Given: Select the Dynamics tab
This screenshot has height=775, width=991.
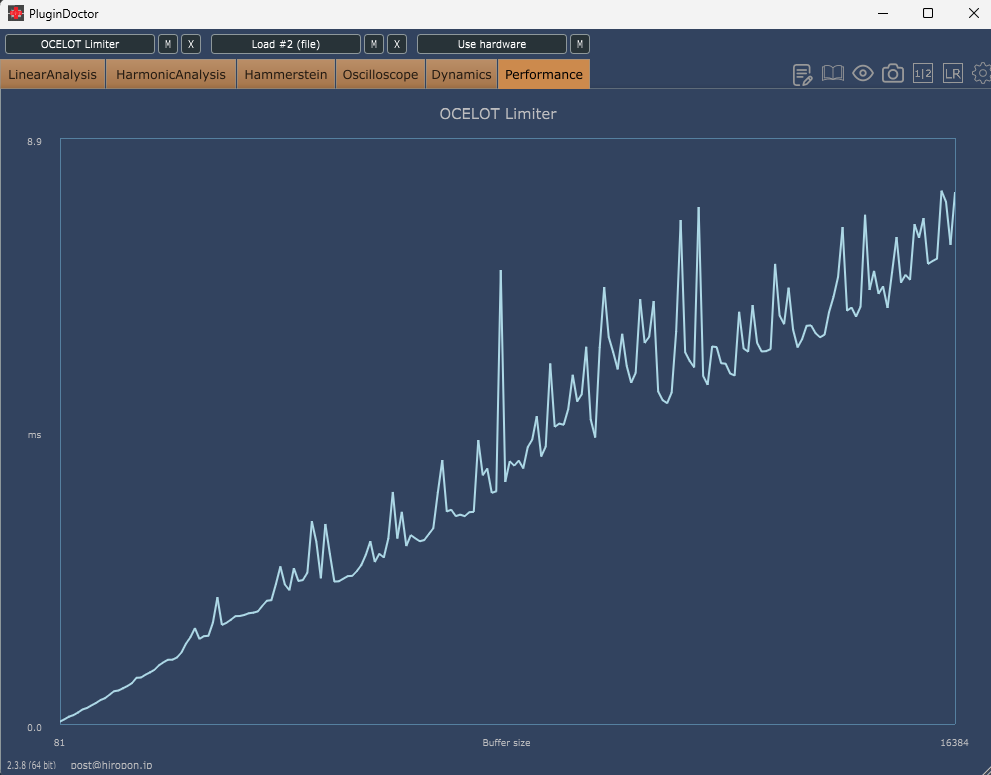Looking at the screenshot, I should [x=461, y=75].
